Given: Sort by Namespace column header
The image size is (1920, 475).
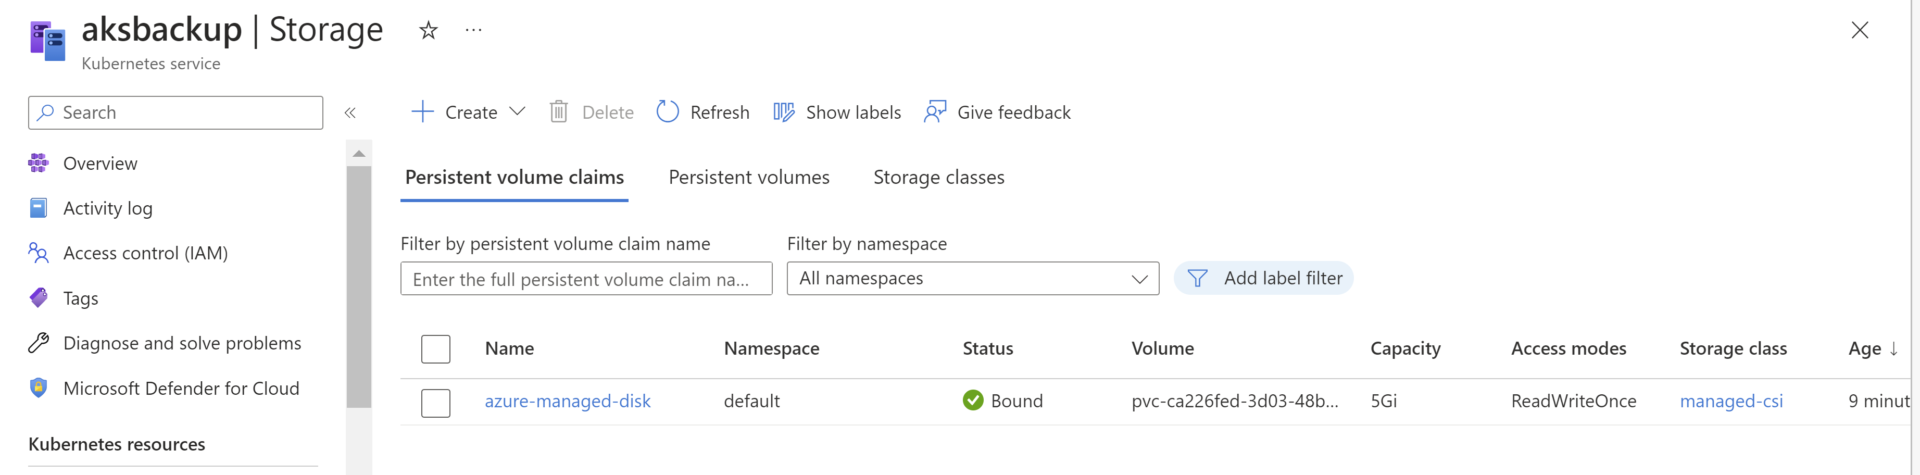Looking at the screenshot, I should 772,348.
